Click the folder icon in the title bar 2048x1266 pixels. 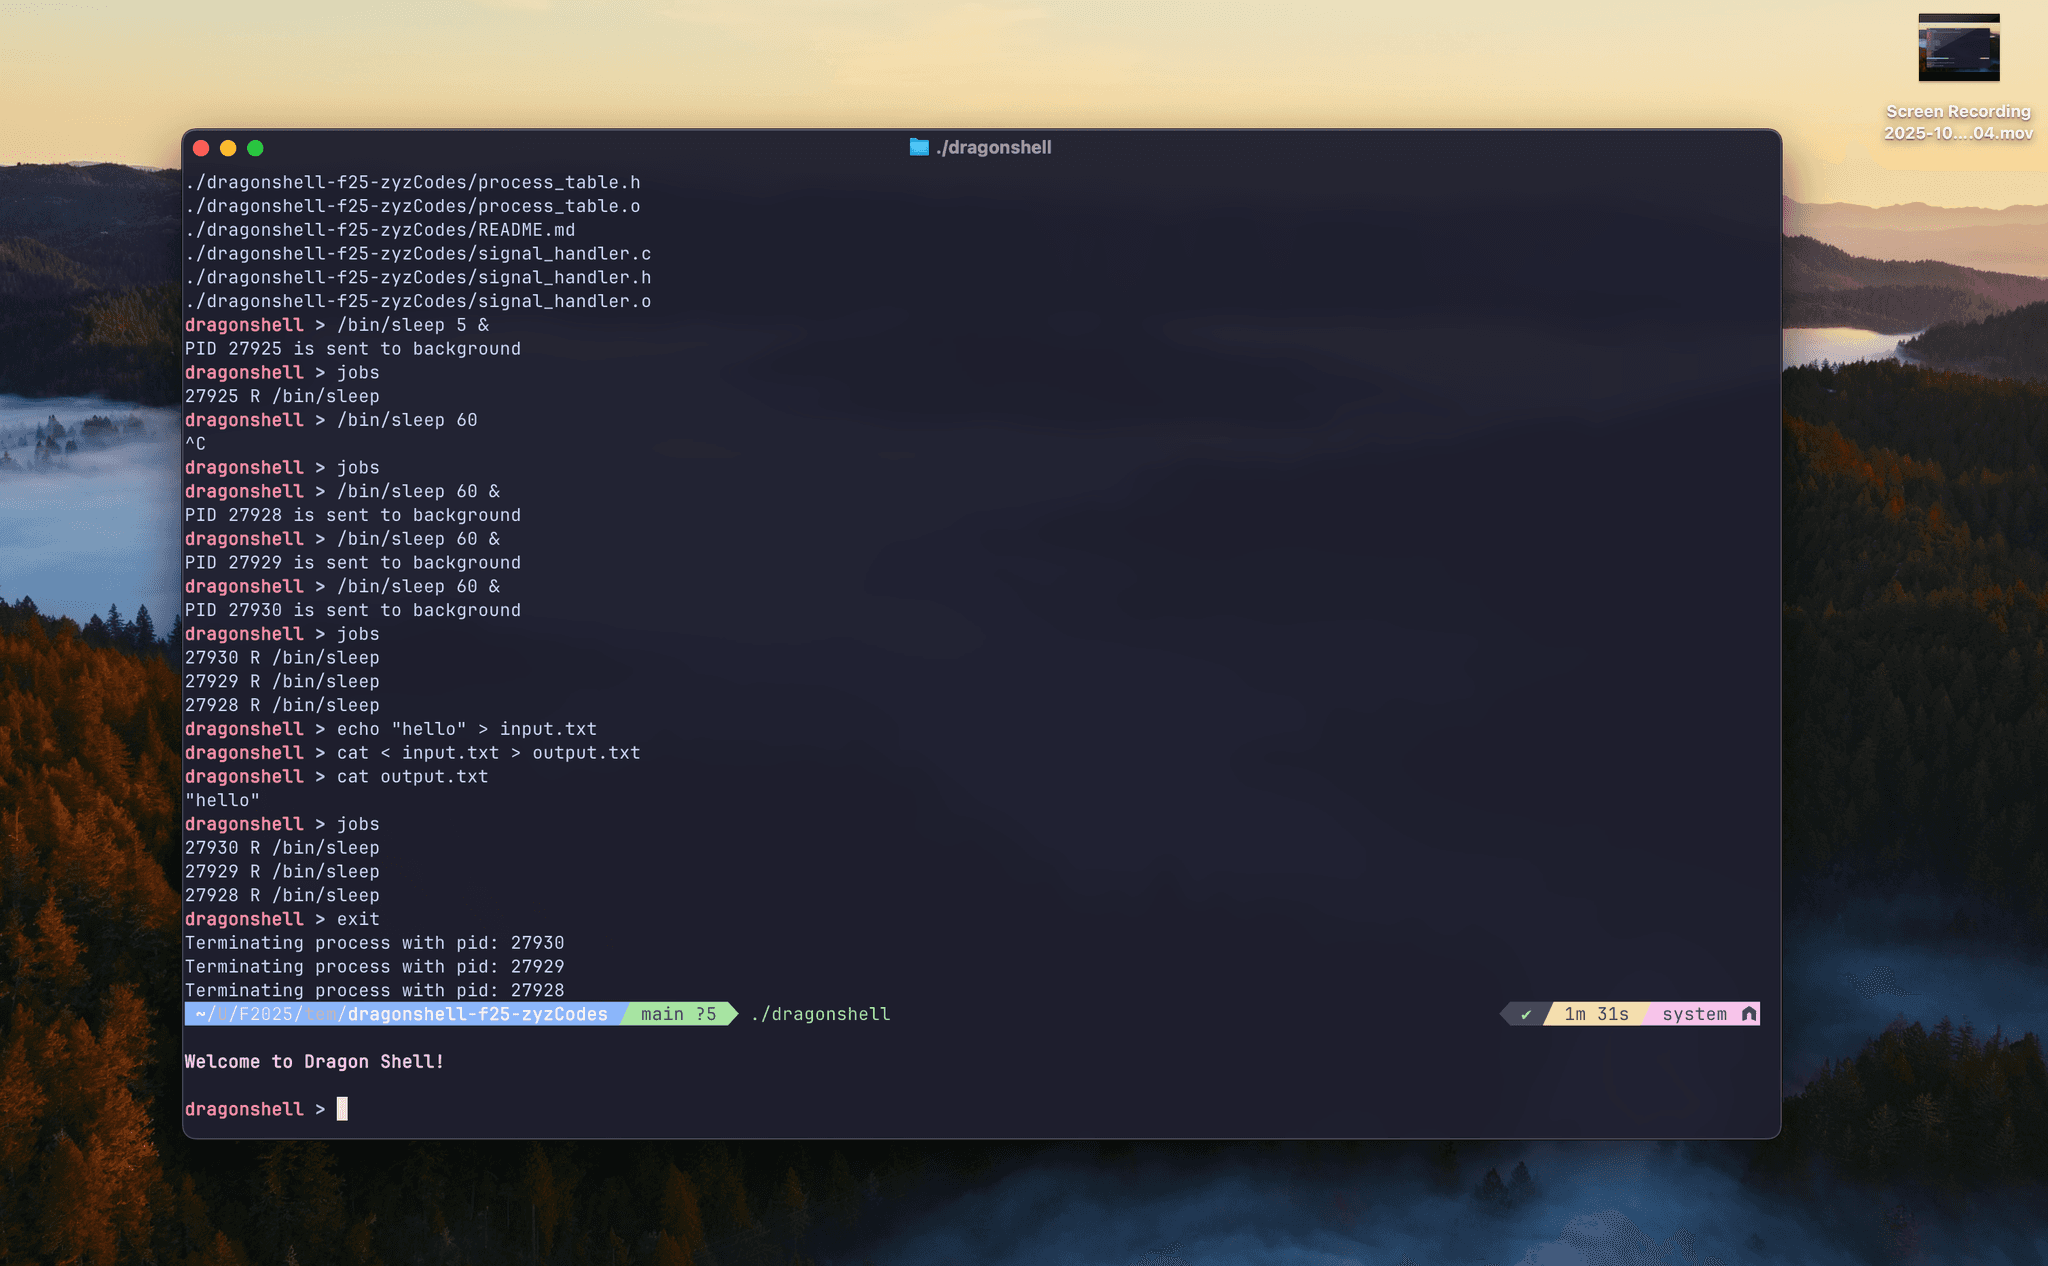pyautogui.click(x=919, y=147)
